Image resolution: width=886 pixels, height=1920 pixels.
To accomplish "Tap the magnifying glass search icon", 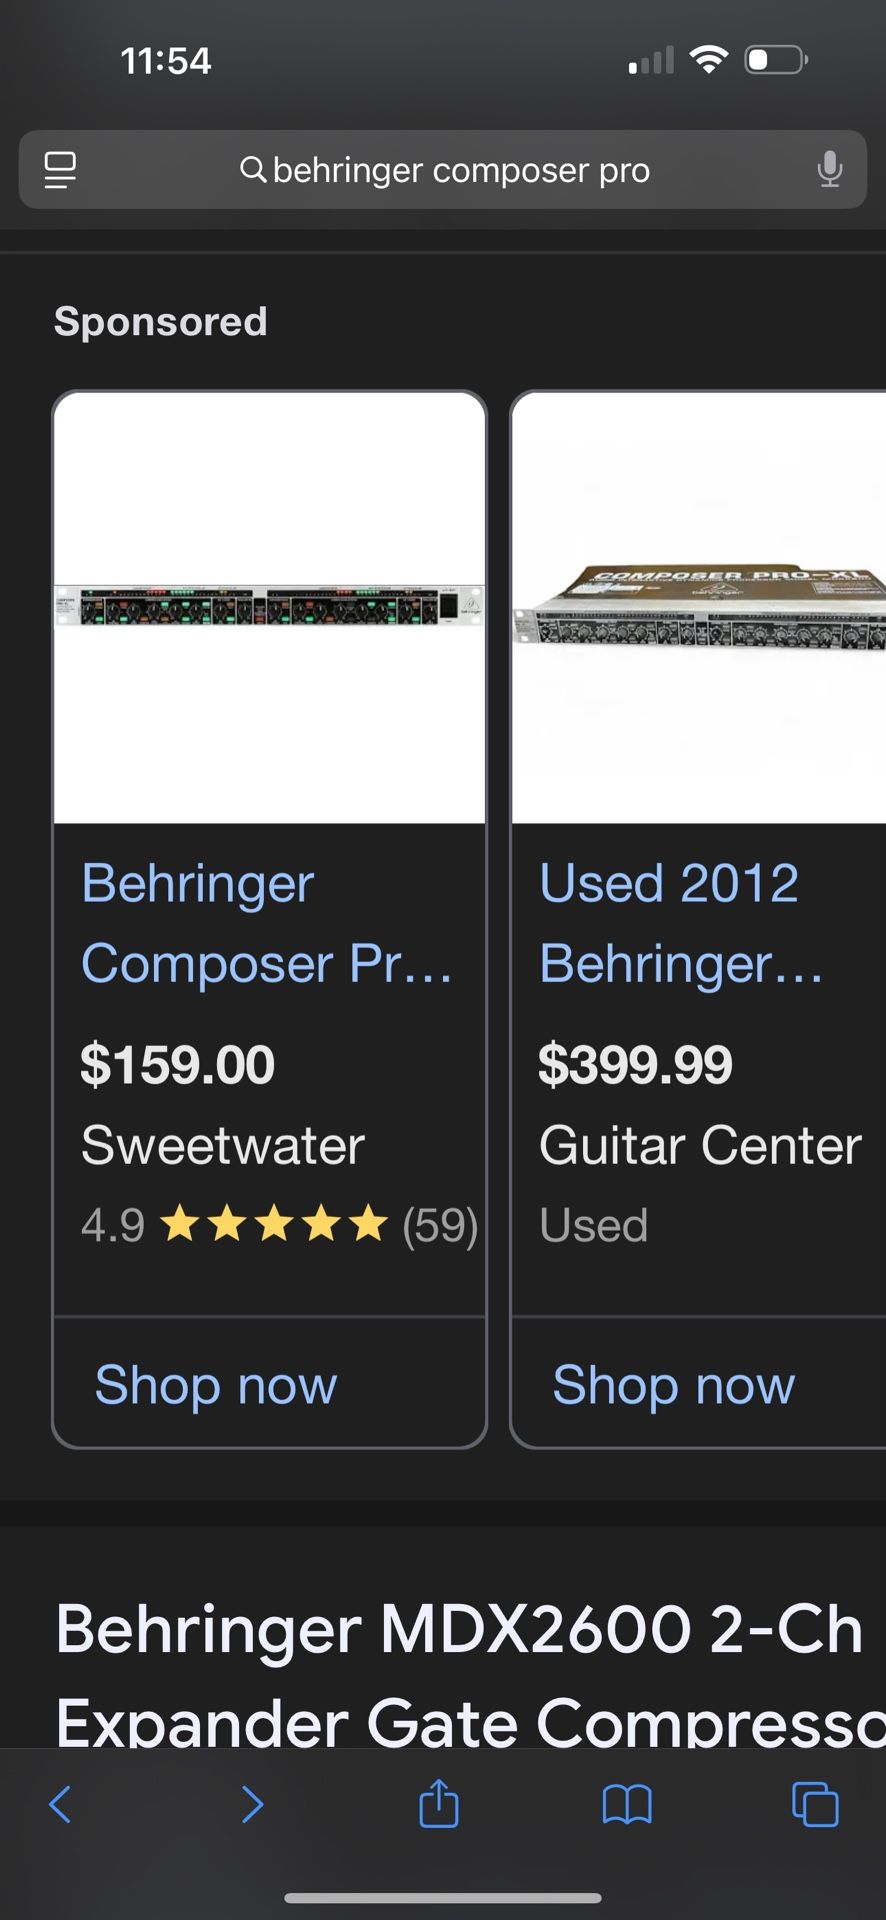I will (x=253, y=170).
